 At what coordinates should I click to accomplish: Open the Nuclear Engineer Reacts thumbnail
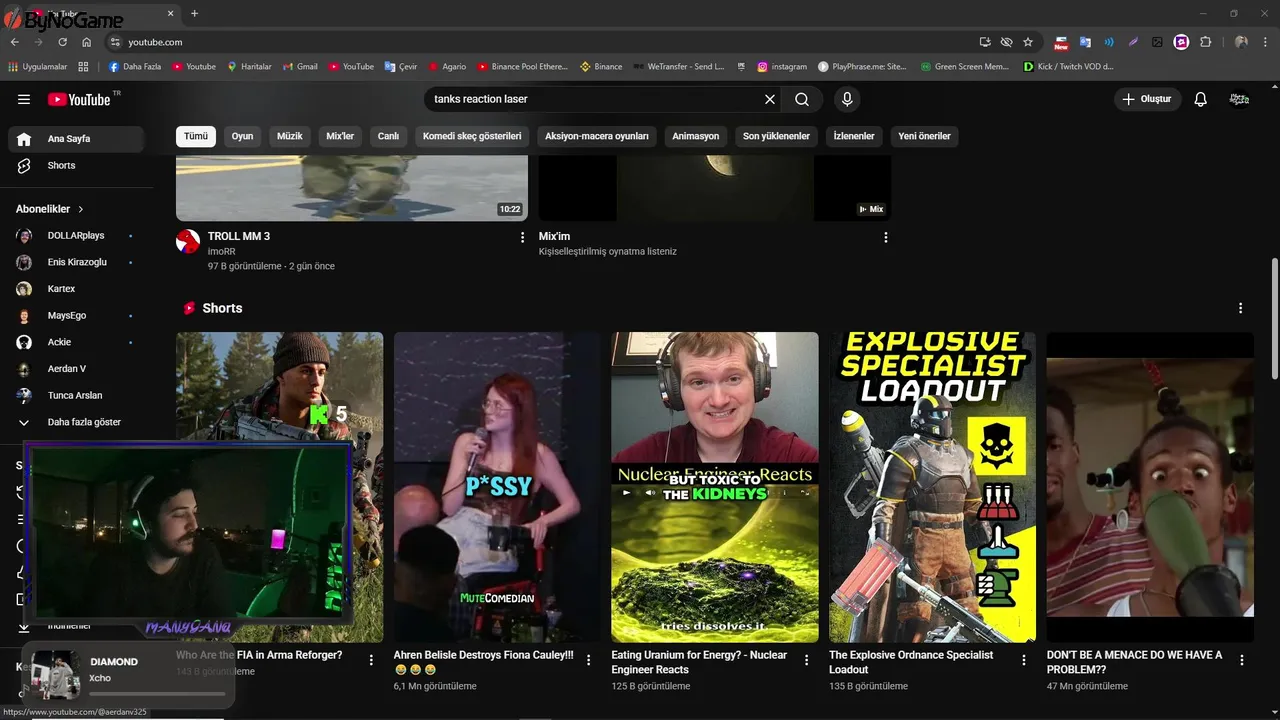(715, 487)
